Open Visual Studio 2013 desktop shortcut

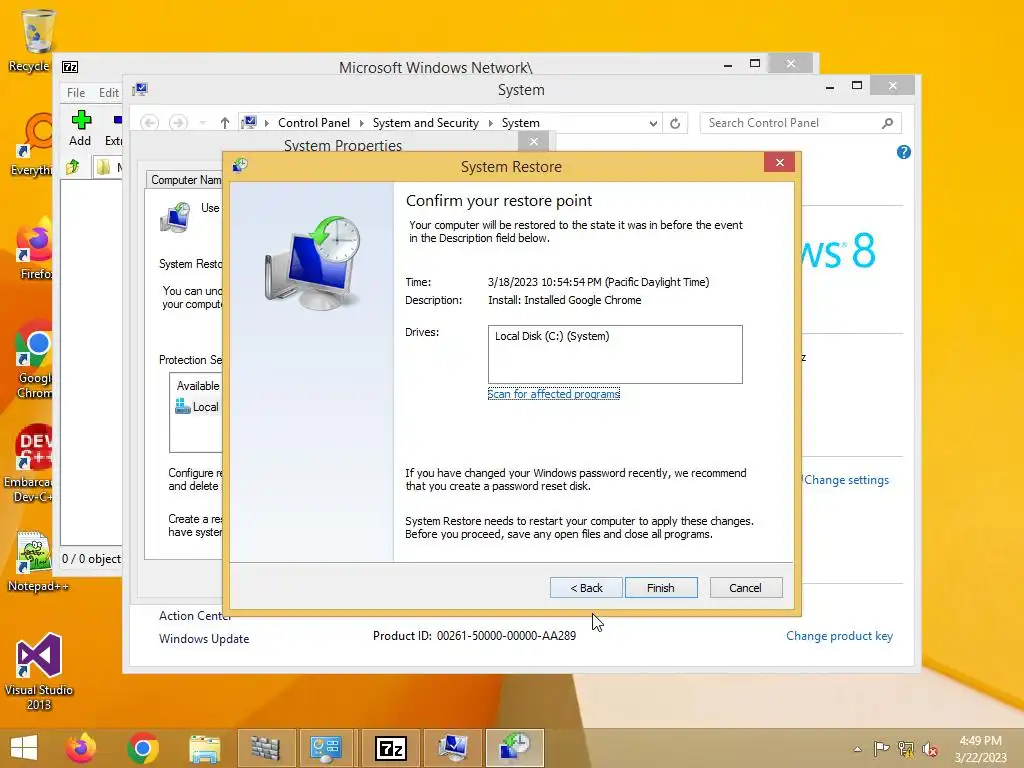tap(39, 671)
